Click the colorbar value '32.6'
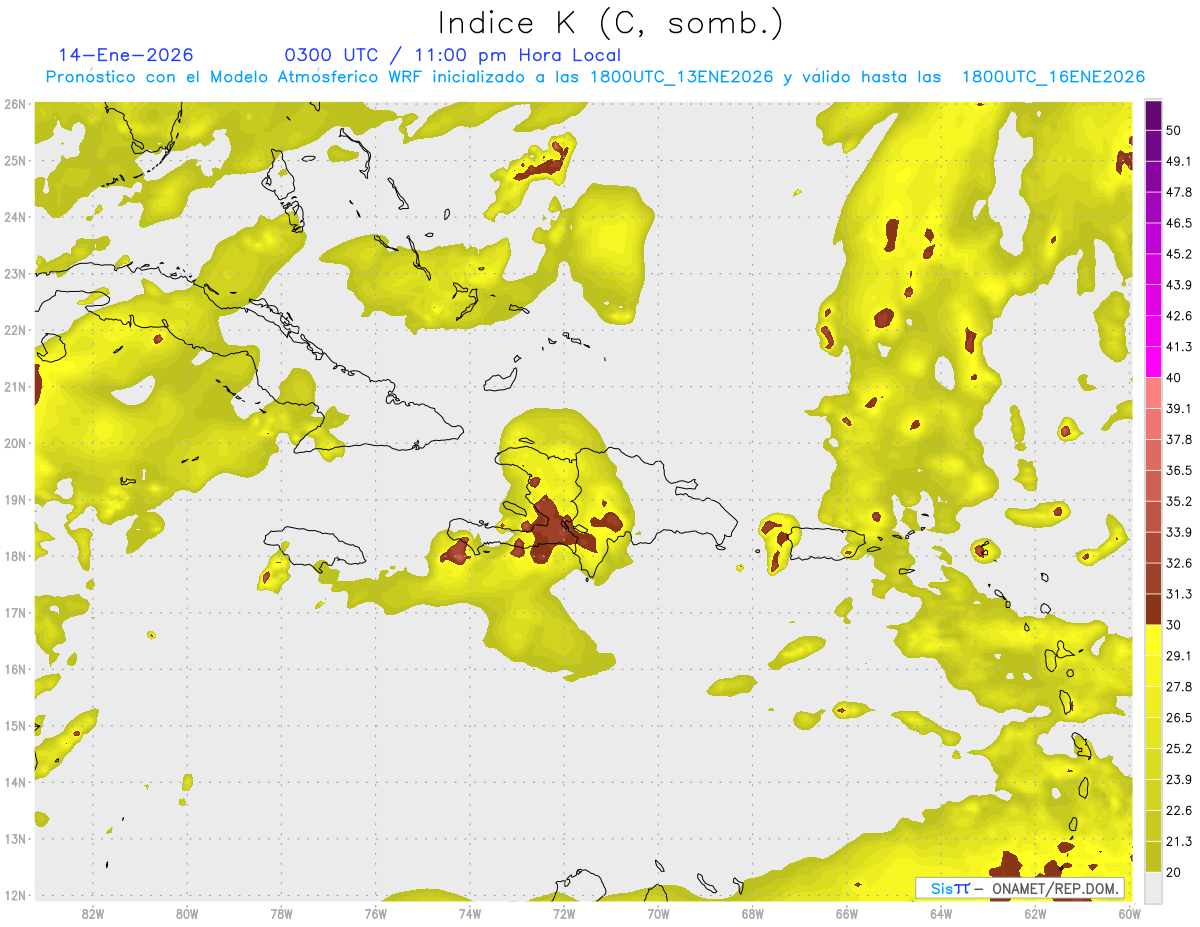Screen dimensions: 1200x927 [1179, 563]
